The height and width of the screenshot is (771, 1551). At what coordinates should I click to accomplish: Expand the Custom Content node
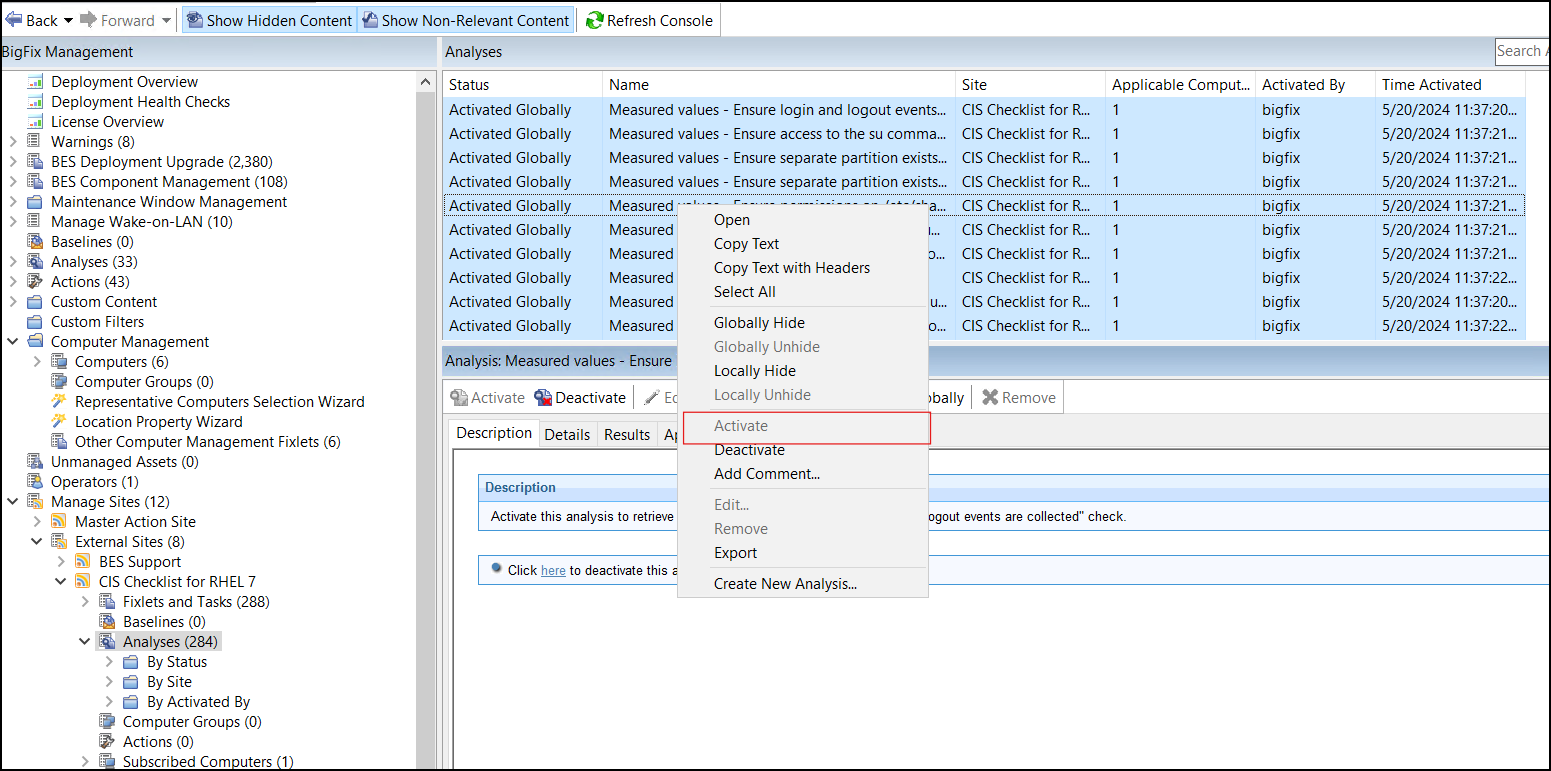[x=12, y=302]
